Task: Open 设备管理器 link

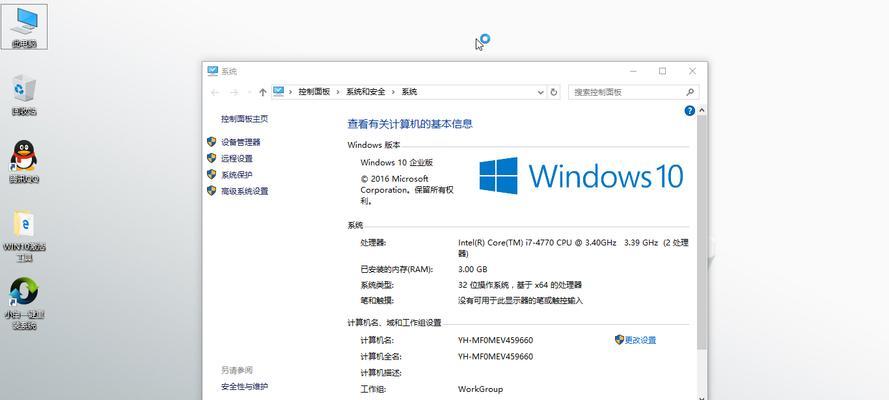Action: click(241, 142)
